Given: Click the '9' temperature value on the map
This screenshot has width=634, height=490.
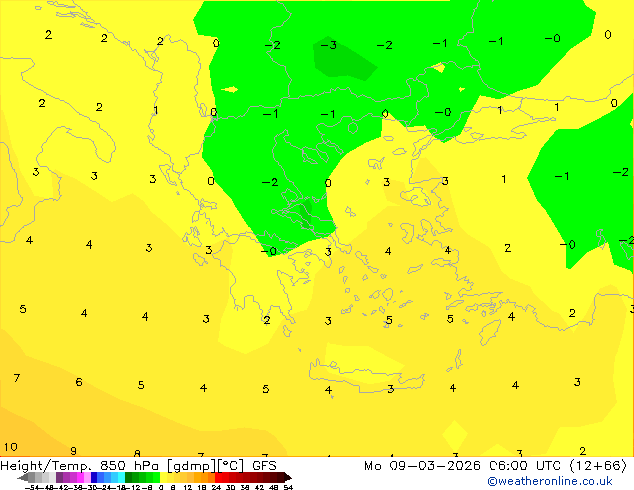Looking at the screenshot, I should coord(73,451).
